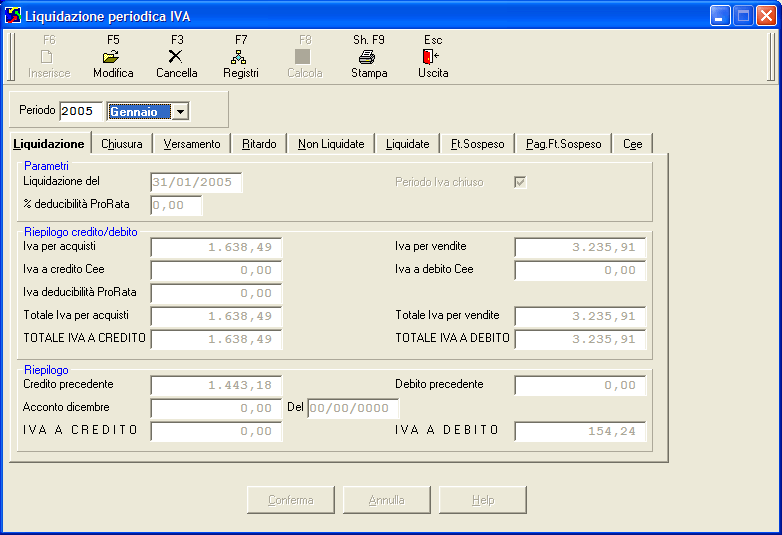Viewport: 782px width, 535px height.
Task: Go to the Ritardo tab
Action: (x=259, y=144)
